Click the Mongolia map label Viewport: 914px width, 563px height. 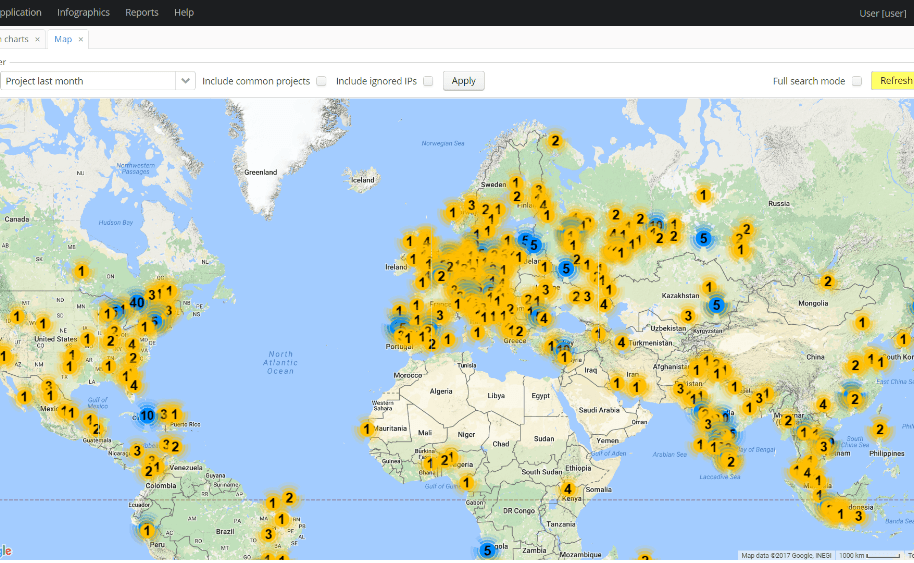(813, 303)
